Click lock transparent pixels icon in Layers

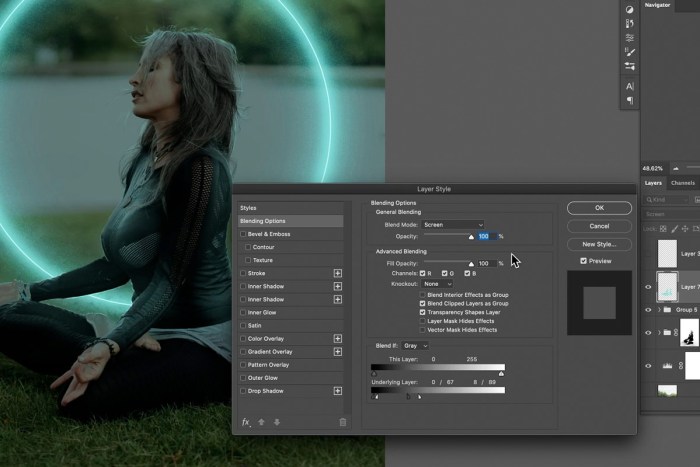[x=663, y=229]
